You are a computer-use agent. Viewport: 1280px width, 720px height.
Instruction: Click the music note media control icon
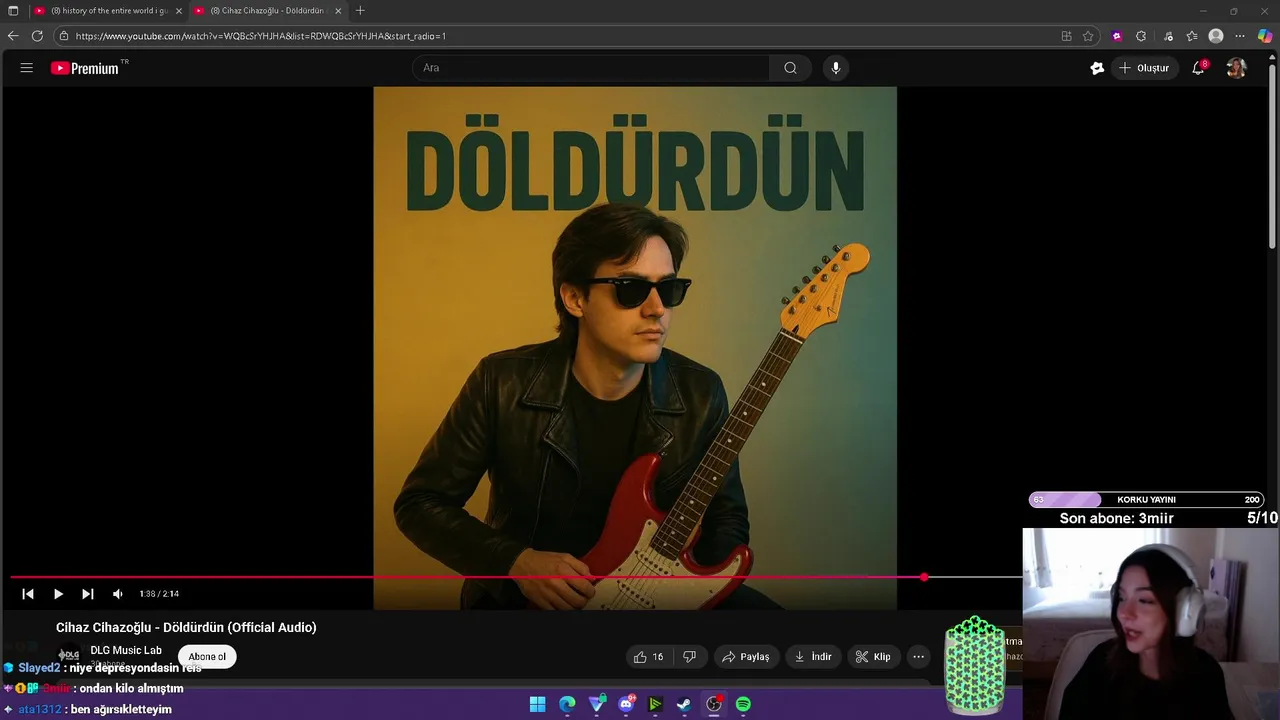coord(1168,36)
